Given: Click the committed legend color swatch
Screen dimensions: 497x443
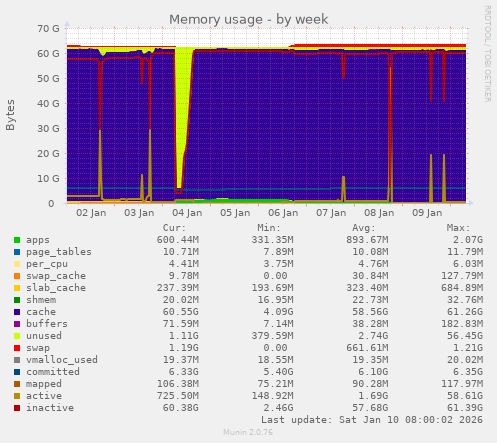Looking at the screenshot, I should point(17,372).
